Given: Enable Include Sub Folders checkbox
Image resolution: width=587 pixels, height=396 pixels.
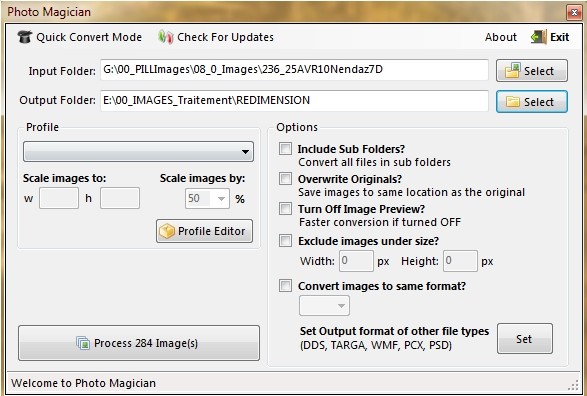Looking at the screenshot, I should pos(285,149).
